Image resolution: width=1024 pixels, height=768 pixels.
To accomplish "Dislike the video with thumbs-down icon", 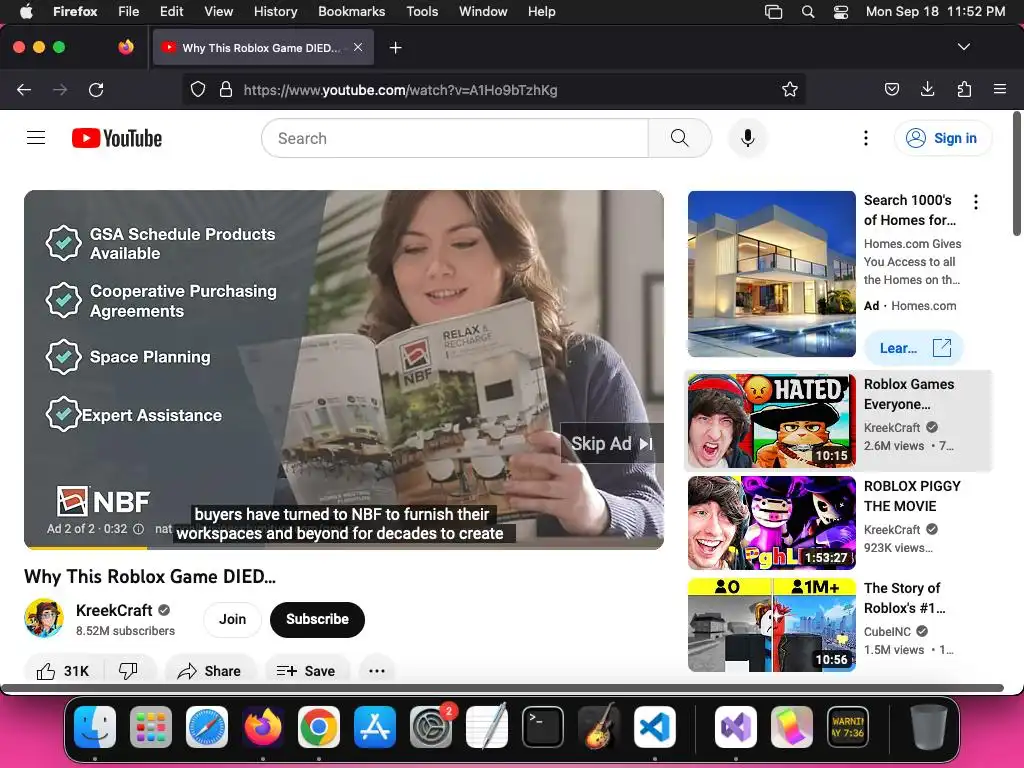I will (128, 671).
